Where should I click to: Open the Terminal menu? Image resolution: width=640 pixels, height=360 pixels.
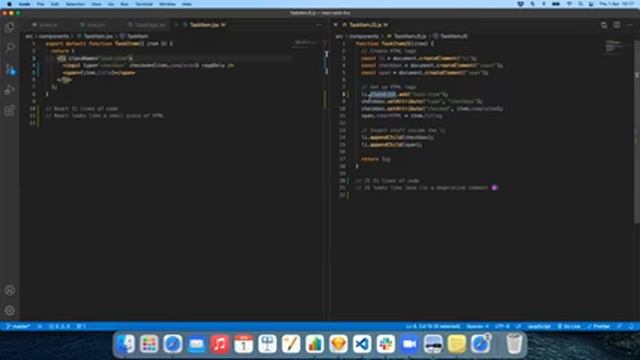click(x=144, y=4)
